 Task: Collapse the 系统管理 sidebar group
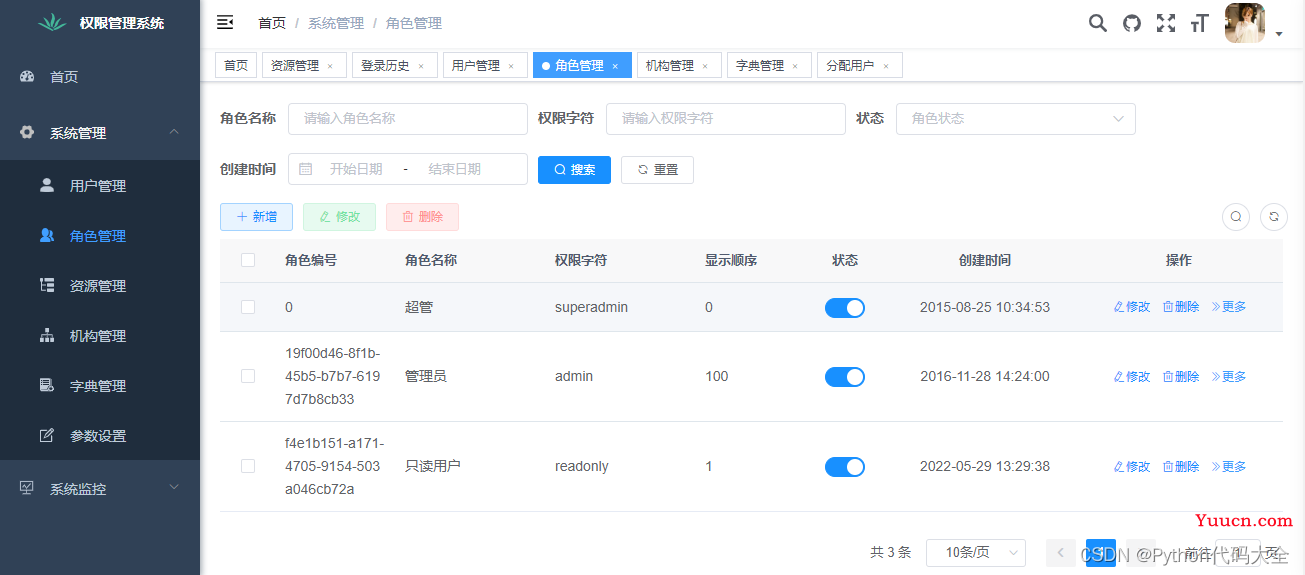(100, 133)
